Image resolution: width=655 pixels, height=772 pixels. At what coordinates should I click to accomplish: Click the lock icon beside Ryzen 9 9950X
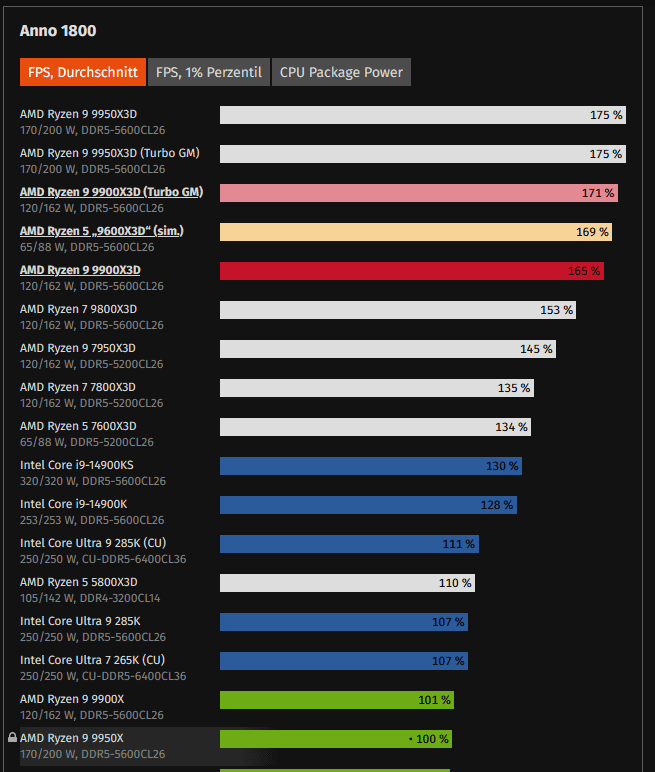(x=12, y=737)
